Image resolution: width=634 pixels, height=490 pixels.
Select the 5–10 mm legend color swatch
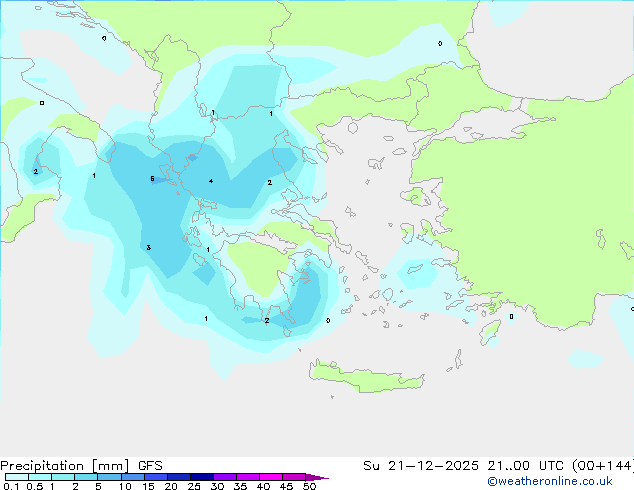[109, 477]
